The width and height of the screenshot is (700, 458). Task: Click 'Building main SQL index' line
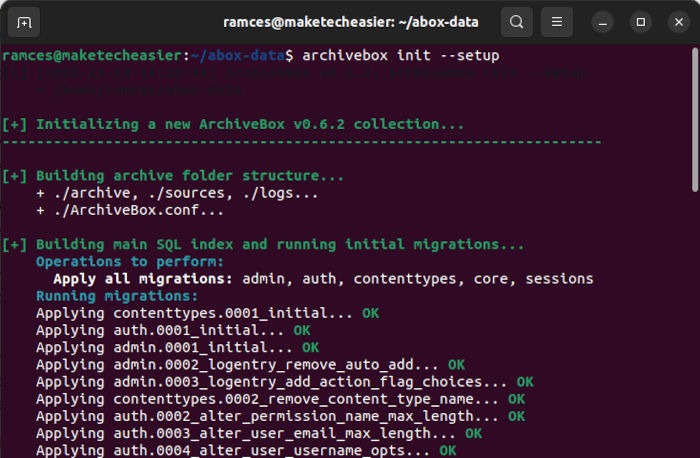pyautogui.click(x=263, y=245)
